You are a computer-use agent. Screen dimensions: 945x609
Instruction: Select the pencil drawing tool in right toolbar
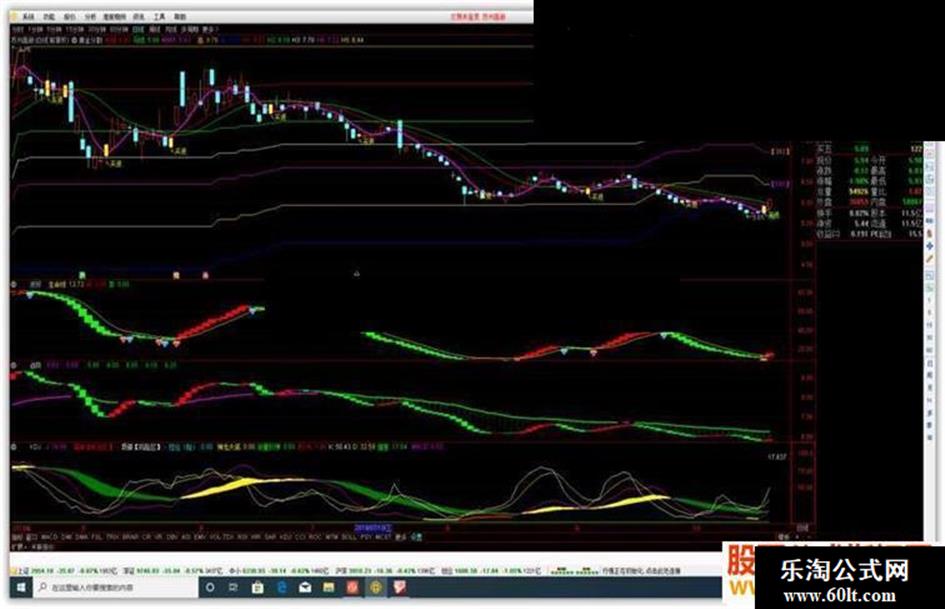pos(929,258)
